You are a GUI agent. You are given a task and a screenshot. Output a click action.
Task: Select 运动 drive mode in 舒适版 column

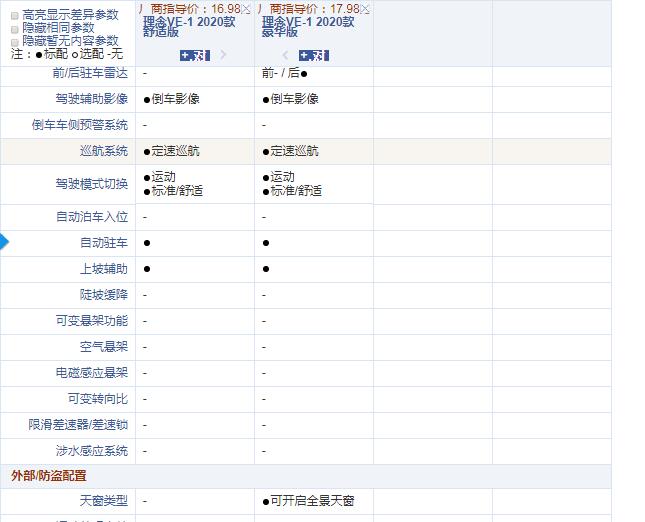point(160,177)
